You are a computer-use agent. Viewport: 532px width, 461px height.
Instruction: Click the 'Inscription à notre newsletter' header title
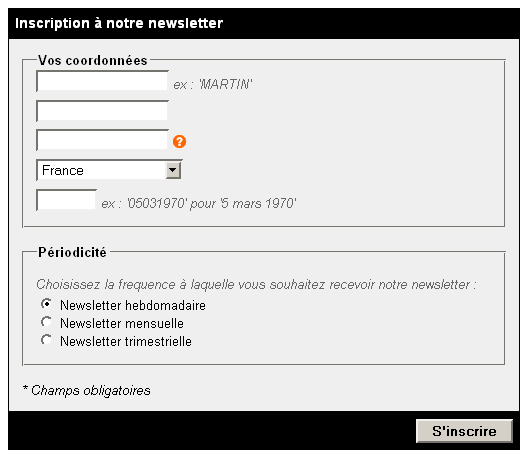119,23
